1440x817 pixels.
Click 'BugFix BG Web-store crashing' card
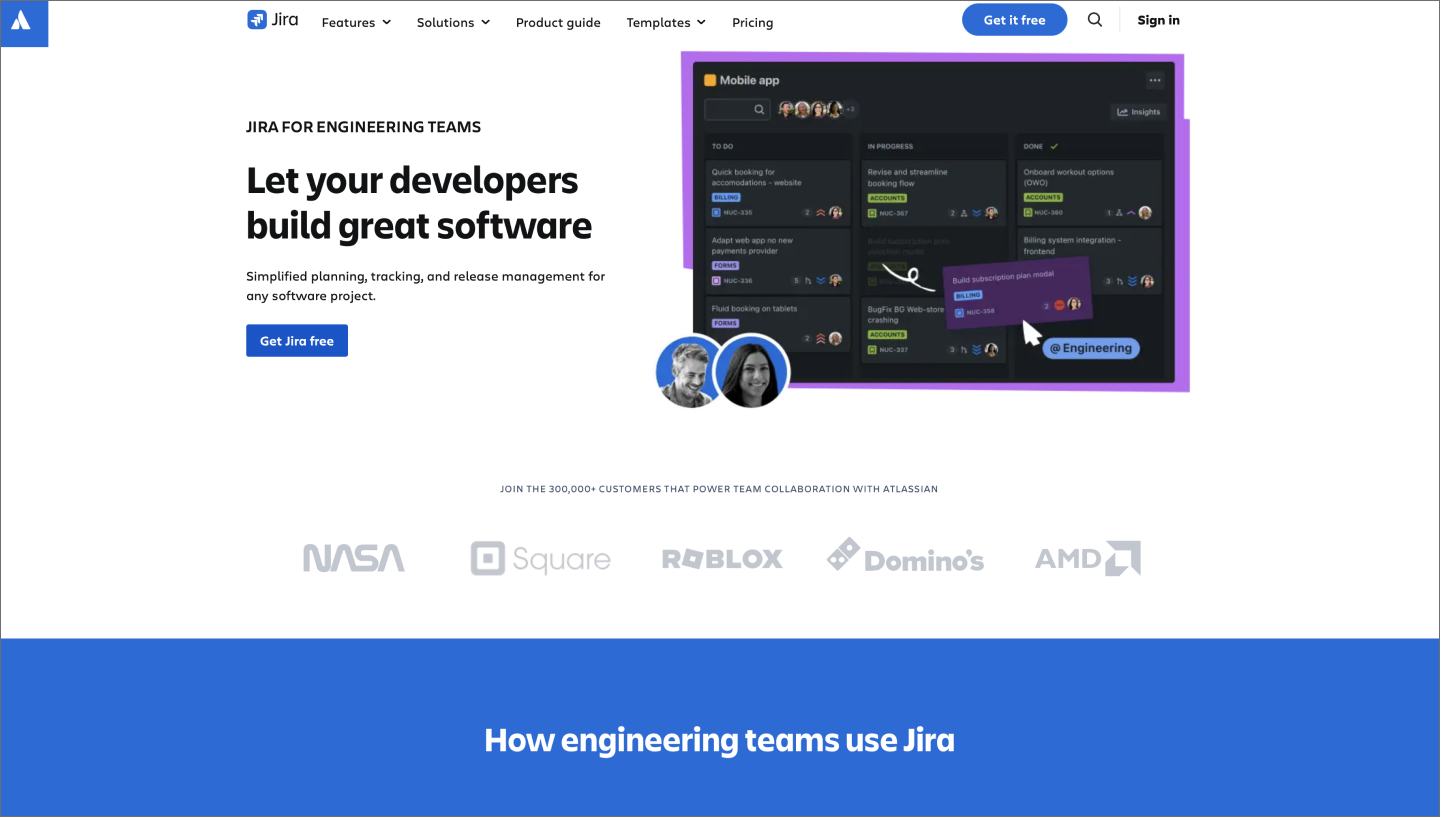click(x=934, y=329)
